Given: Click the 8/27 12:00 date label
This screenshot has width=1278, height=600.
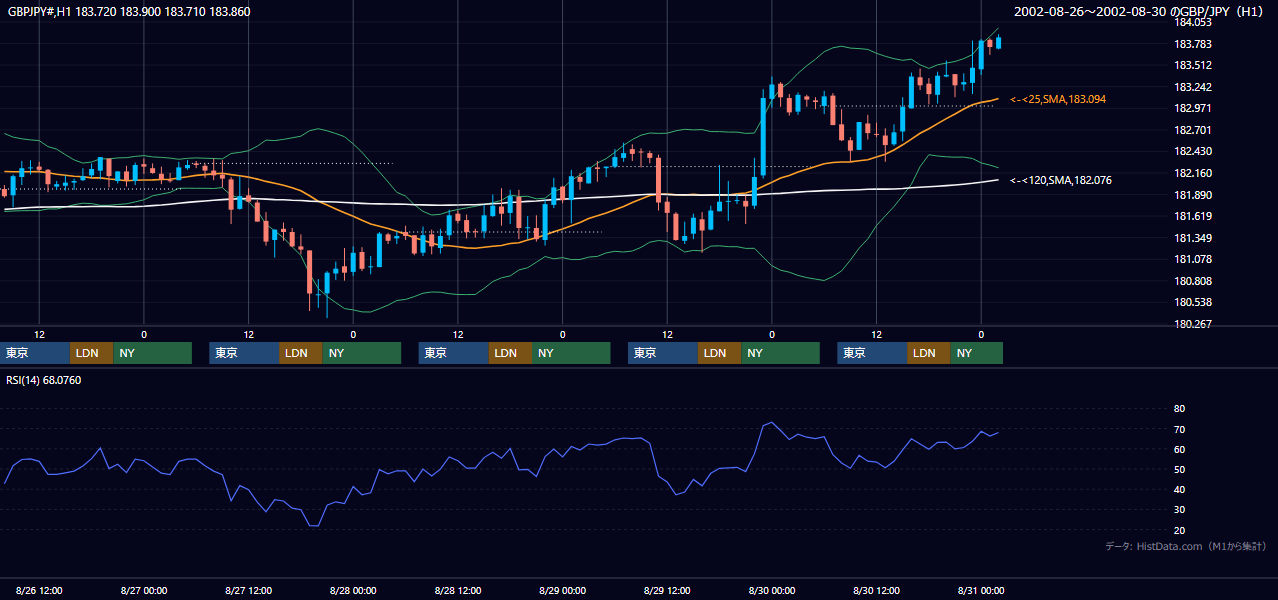Looking at the screenshot, I should click(249, 590).
